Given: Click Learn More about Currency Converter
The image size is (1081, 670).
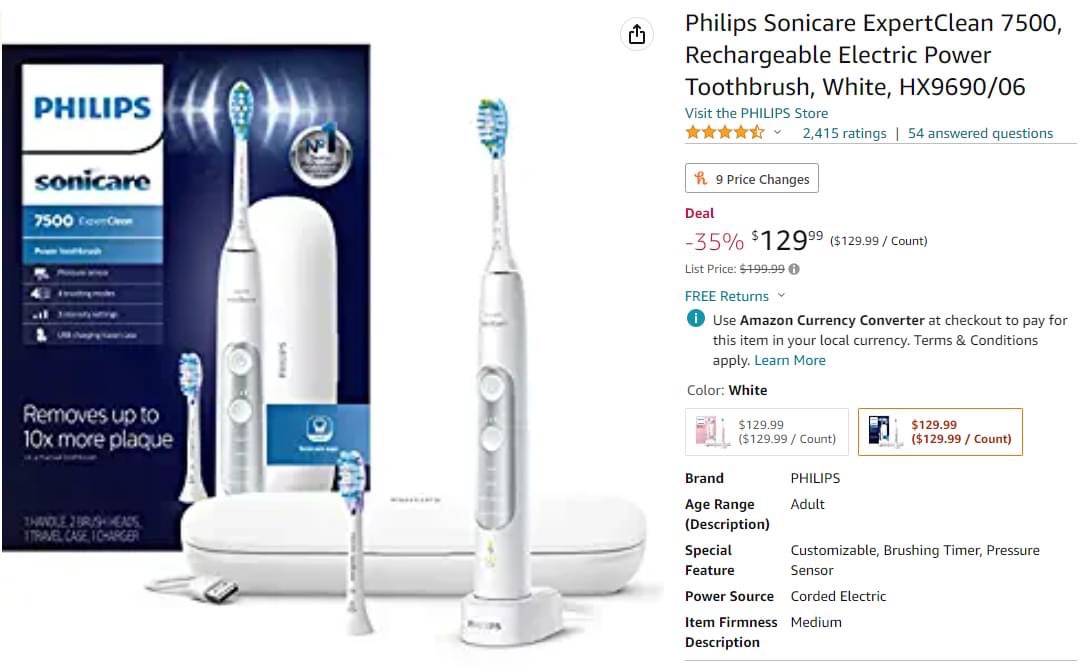Looking at the screenshot, I should [x=789, y=361].
